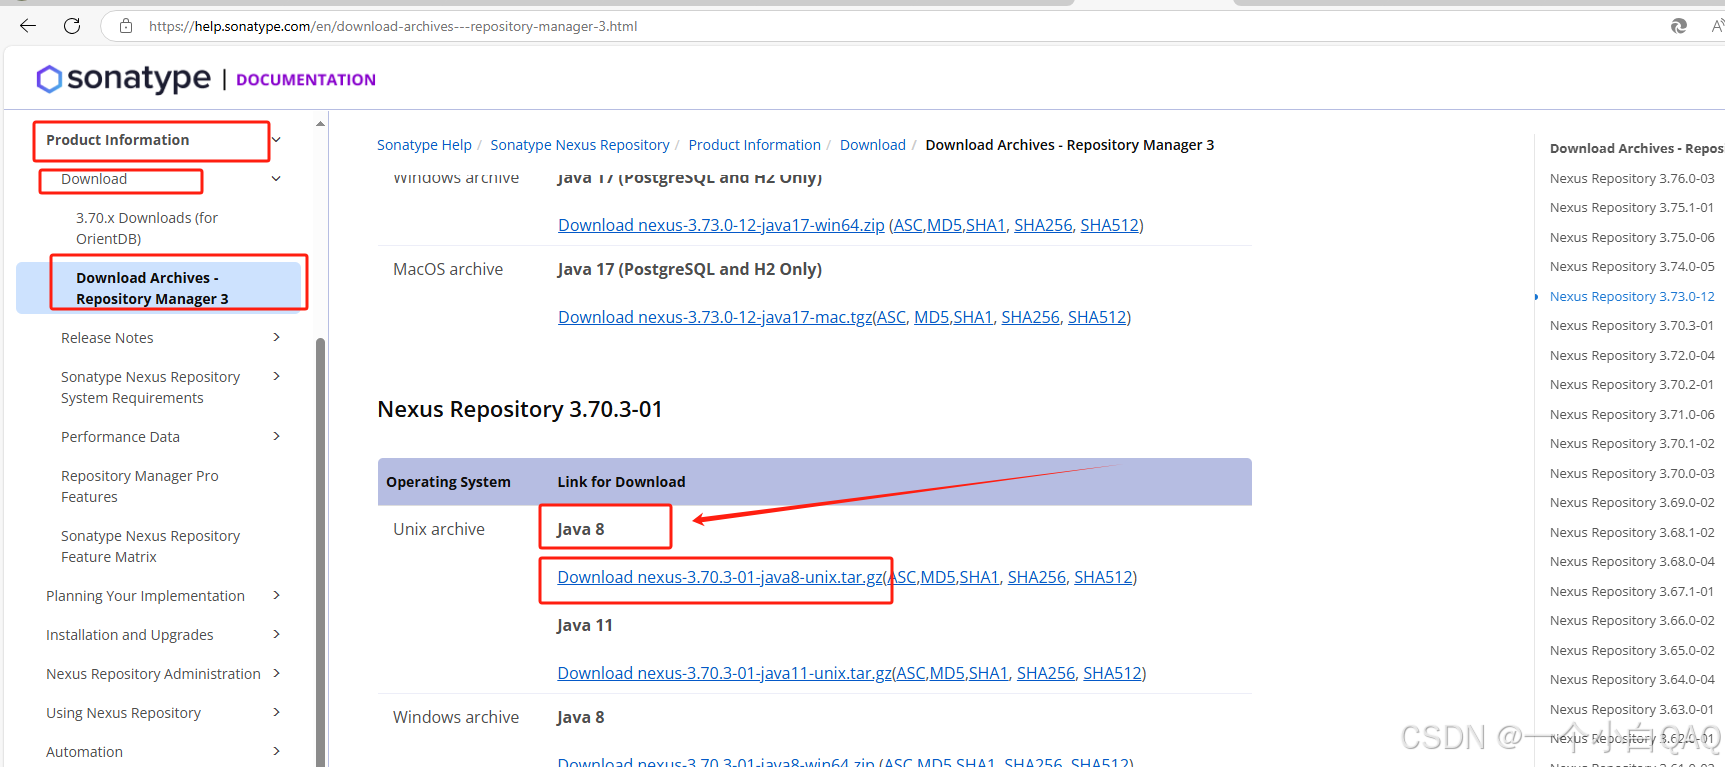Screen dimensions: 1725x767
Task: Open Performance Data sidebar item
Action: click(120, 437)
